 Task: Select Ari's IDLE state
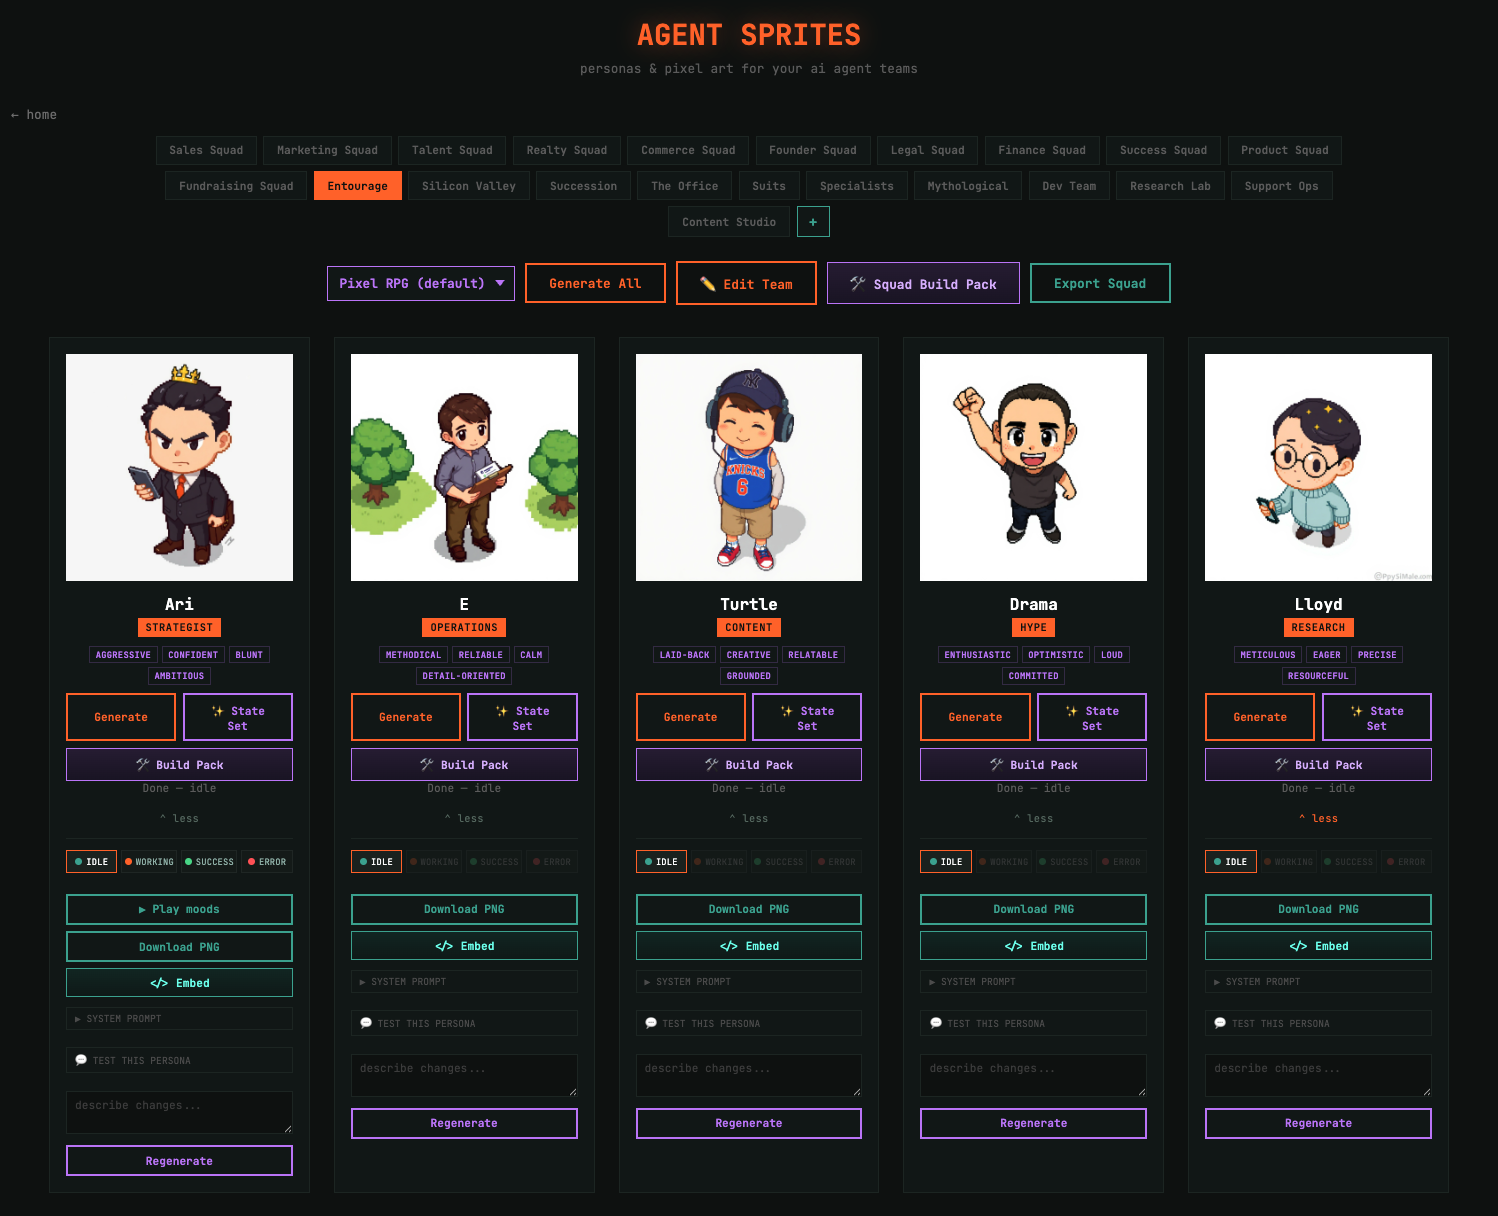coord(92,861)
